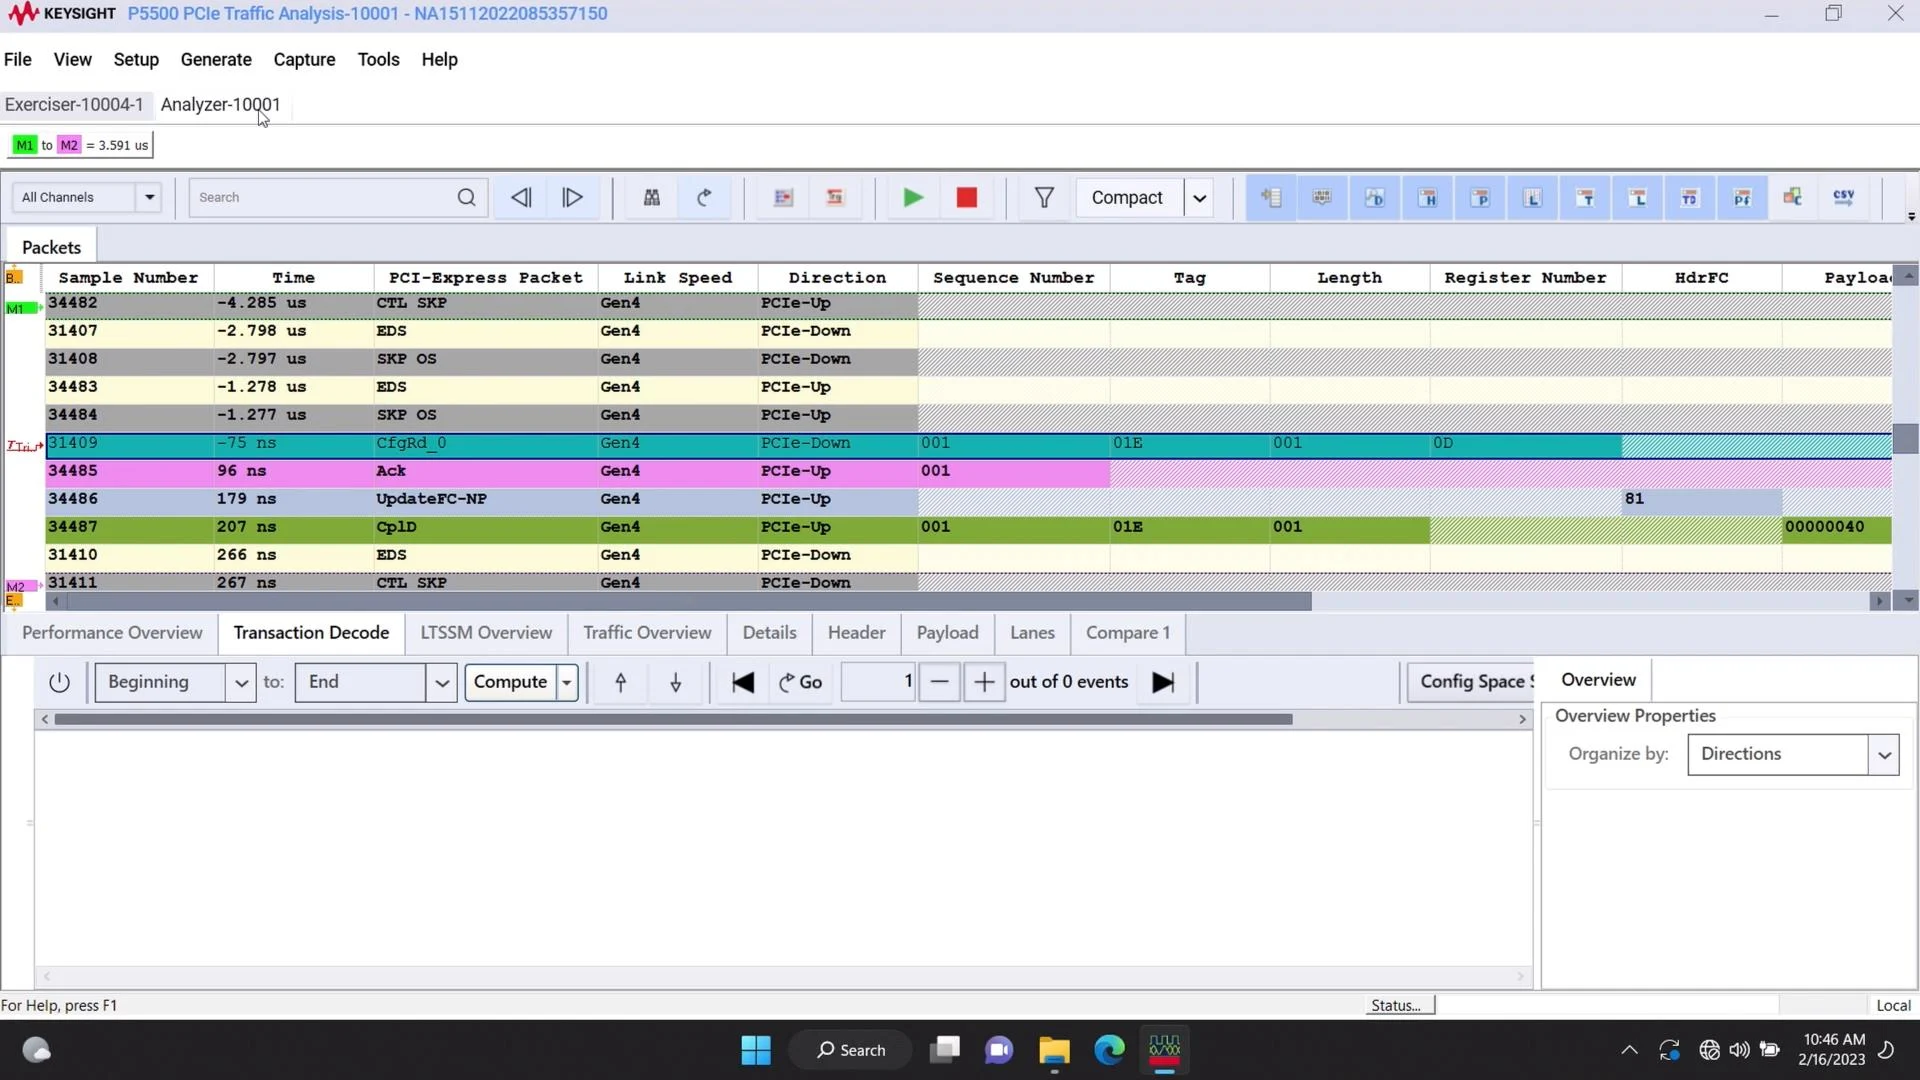Open the Traffic Overview tab
The width and height of the screenshot is (1920, 1080).
click(x=647, y=632)
